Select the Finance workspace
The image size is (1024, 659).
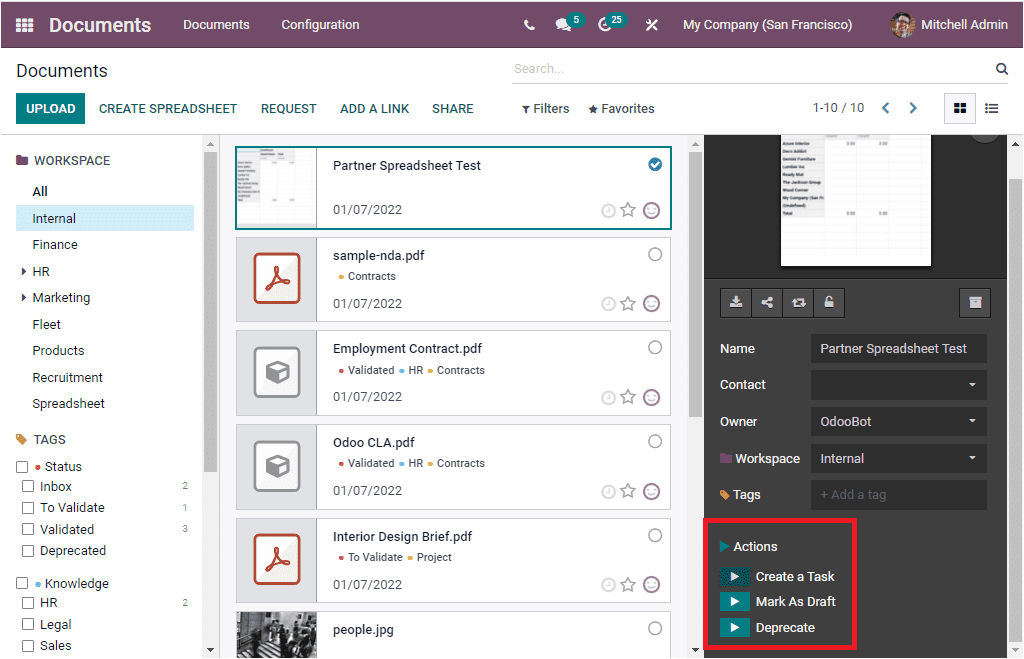(55, 245)
